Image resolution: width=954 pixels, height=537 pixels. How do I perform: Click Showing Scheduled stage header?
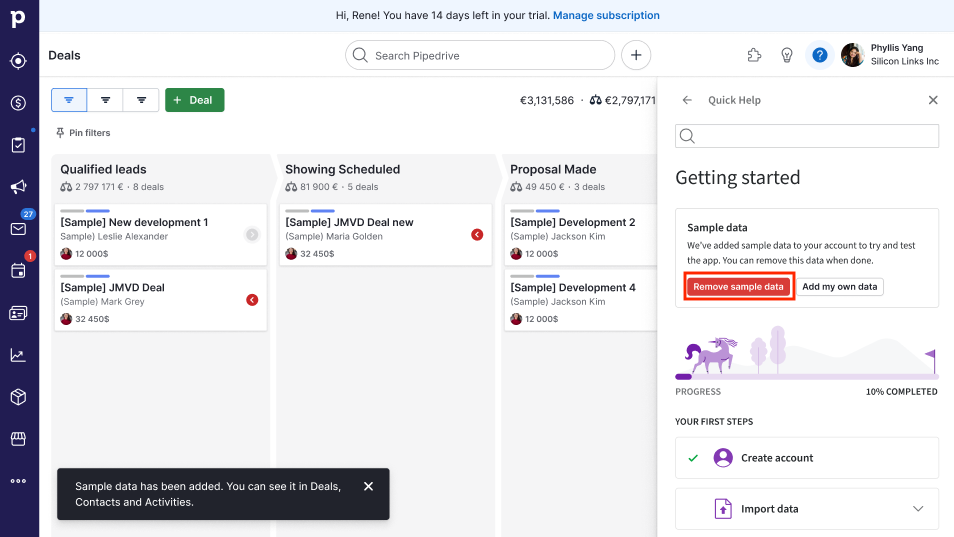click(343, 169)
